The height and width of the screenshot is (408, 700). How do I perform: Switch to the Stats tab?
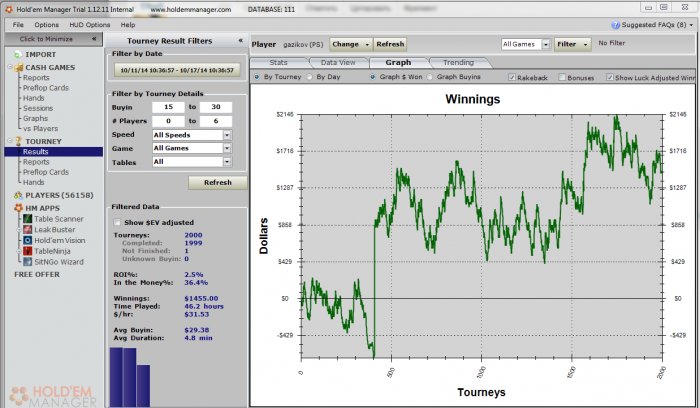279,62
